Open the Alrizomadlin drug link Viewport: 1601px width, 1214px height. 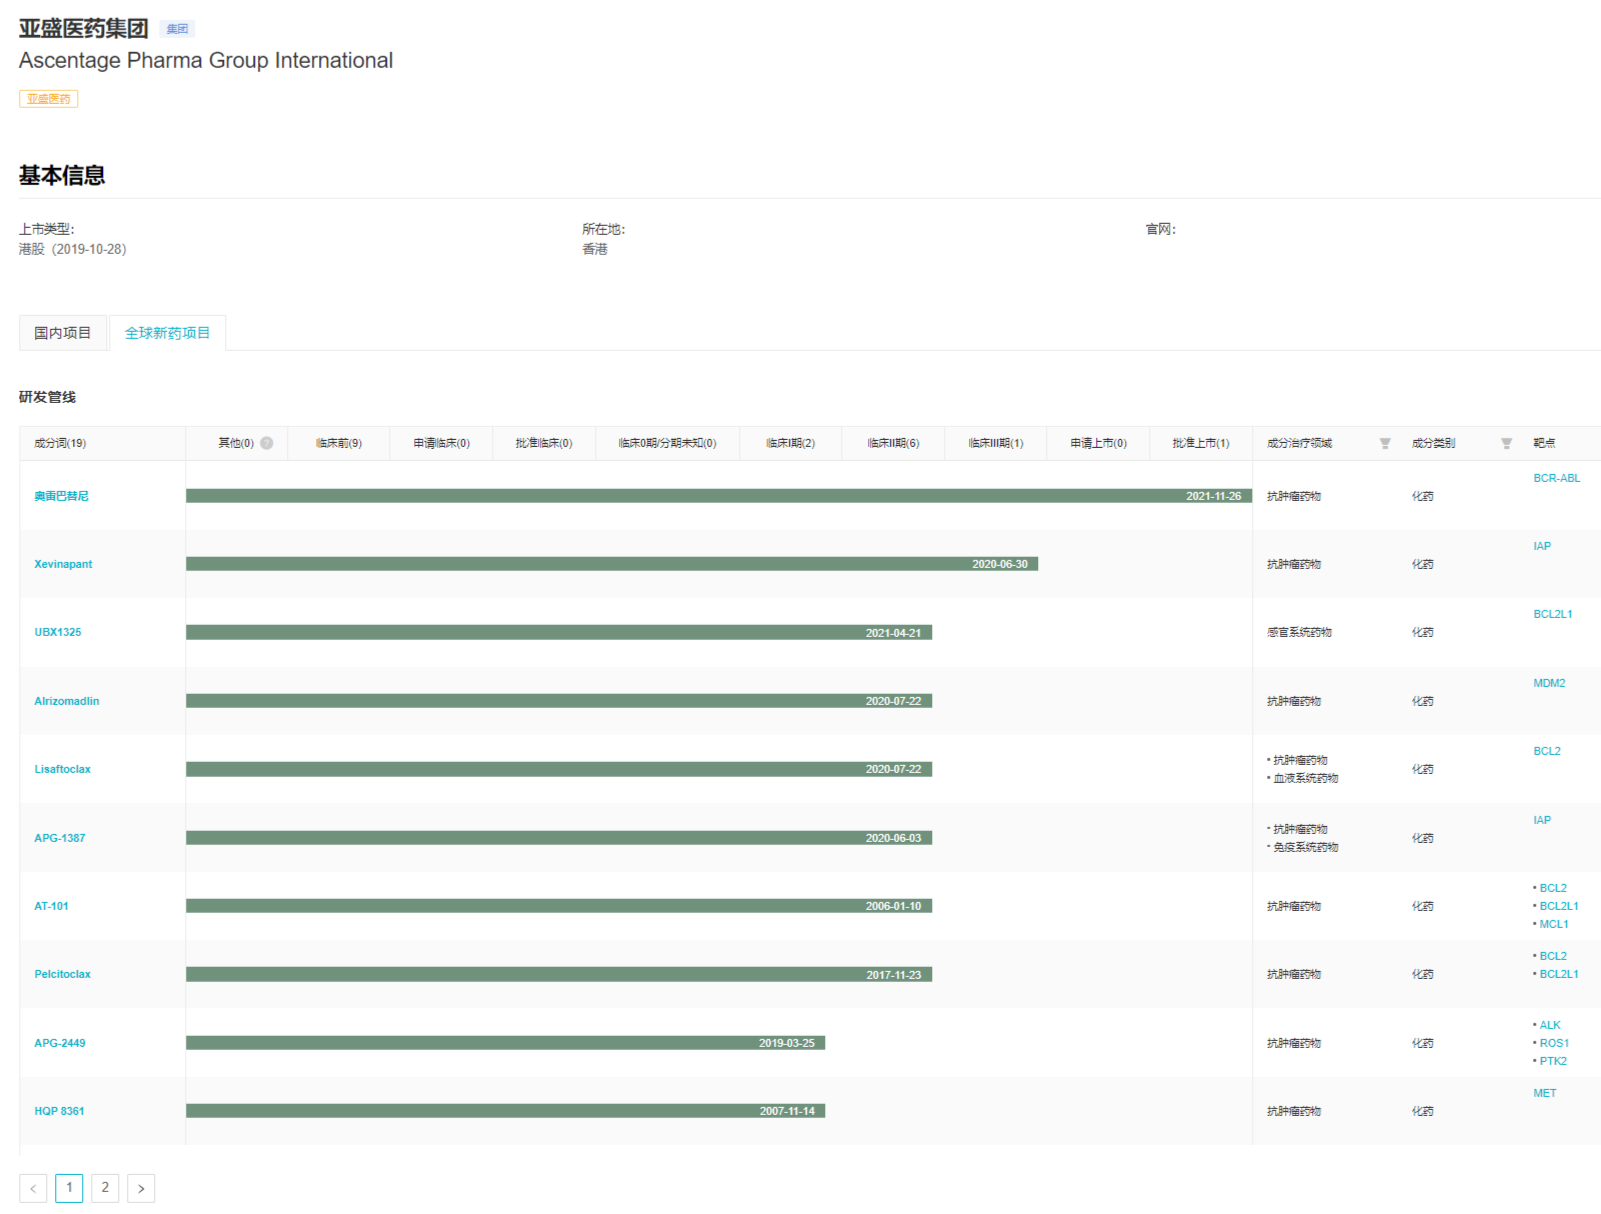67,701
